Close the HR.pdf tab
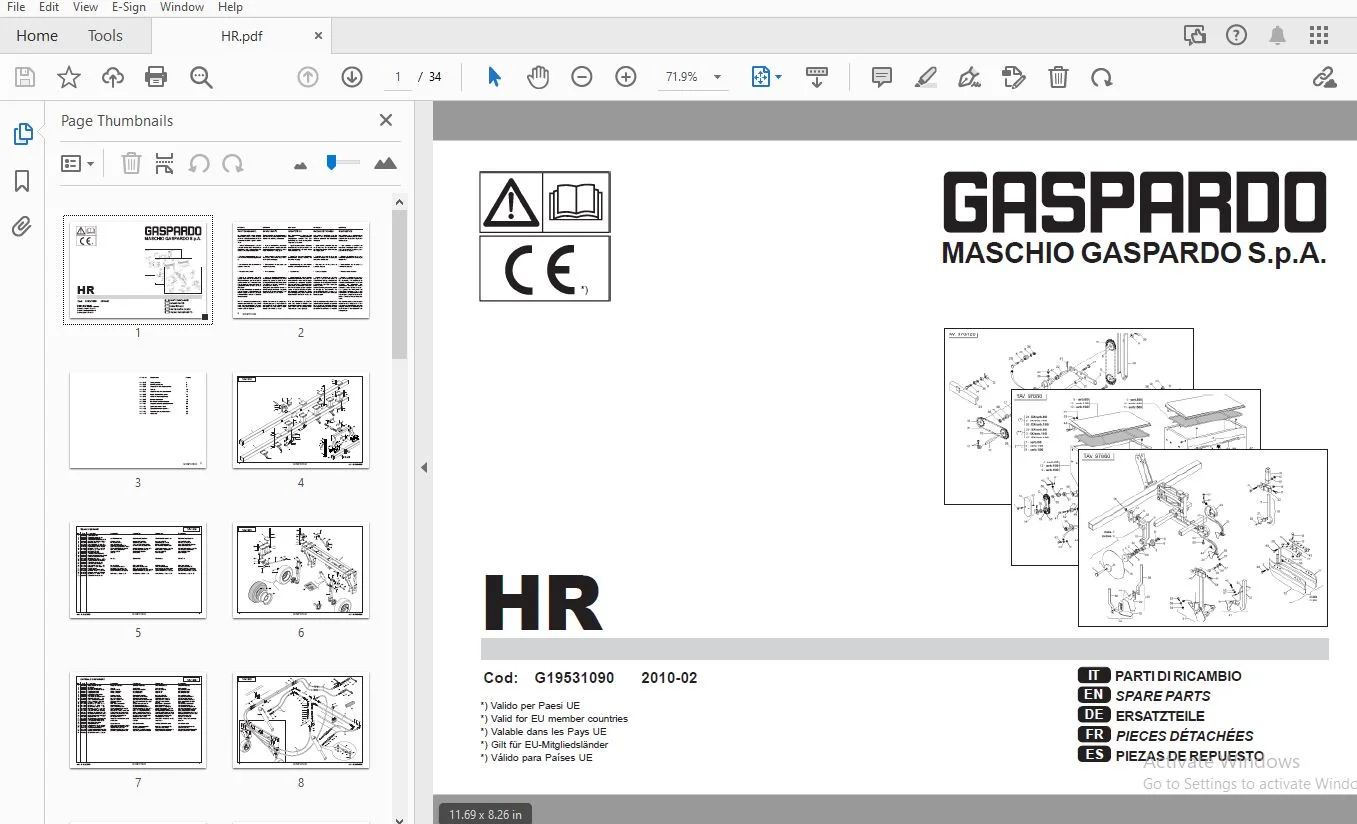The width and height of the screenshot is (1357, 824). click(318, 36)
